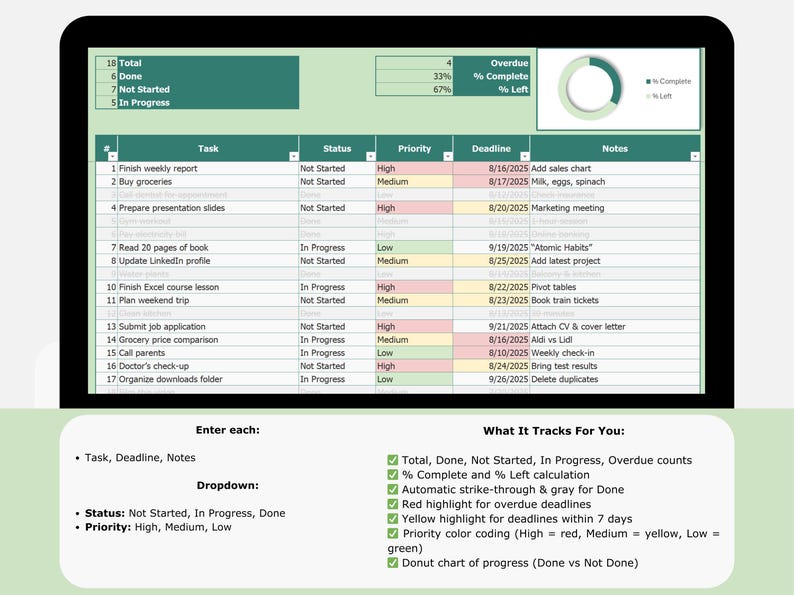Click the green check beside 'Red highlight for overdue'
794x595 pixels.
point(392,504)
